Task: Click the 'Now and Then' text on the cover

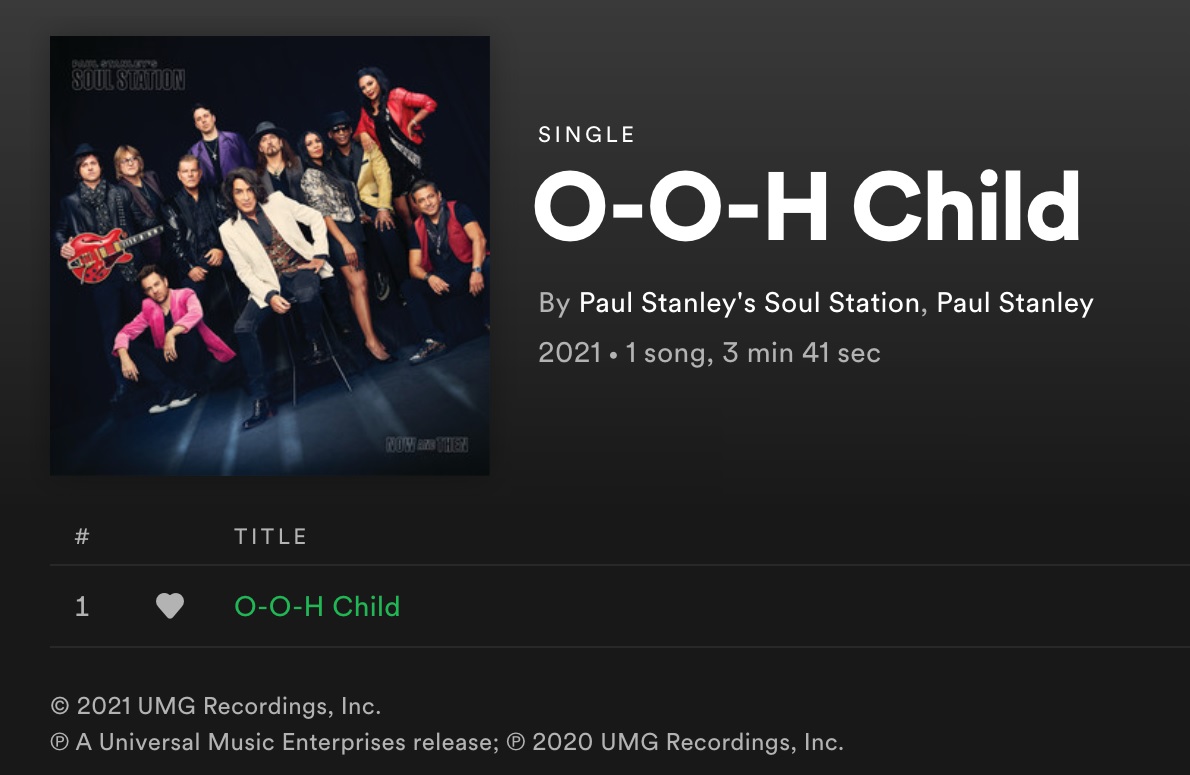Action: [x=428, y=443]
